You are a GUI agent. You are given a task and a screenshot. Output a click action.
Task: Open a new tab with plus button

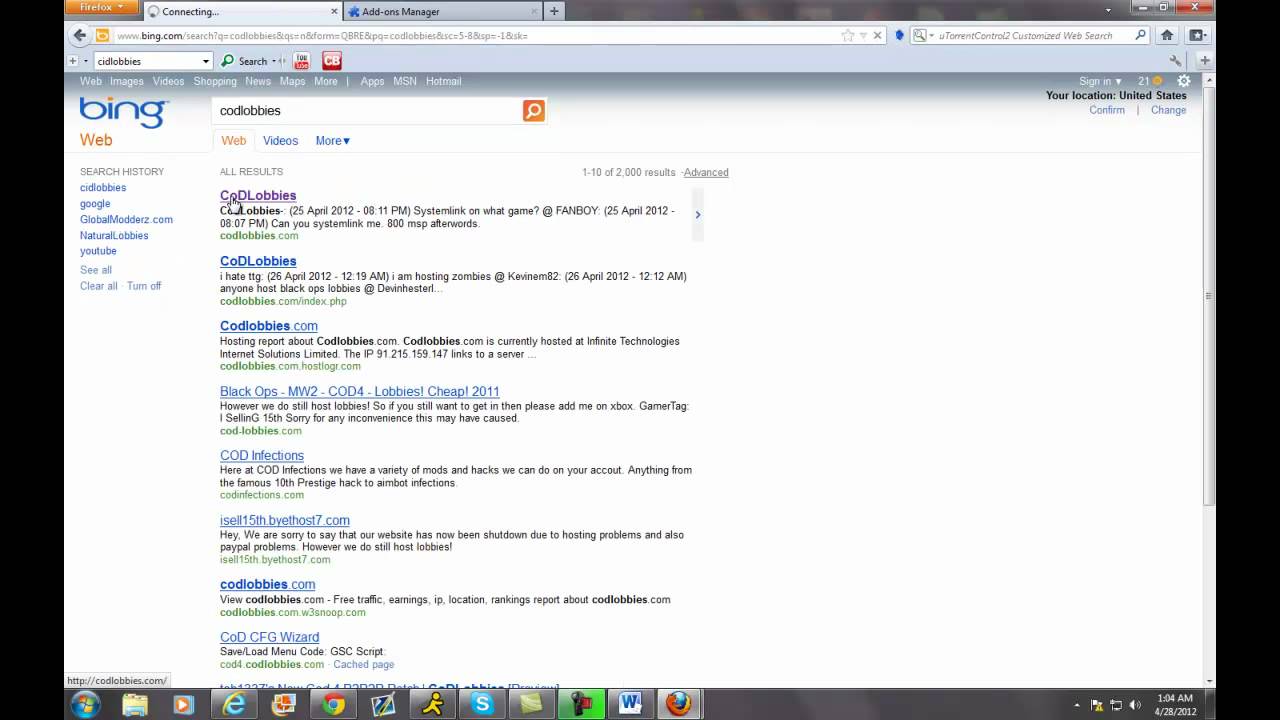point(554,11)
